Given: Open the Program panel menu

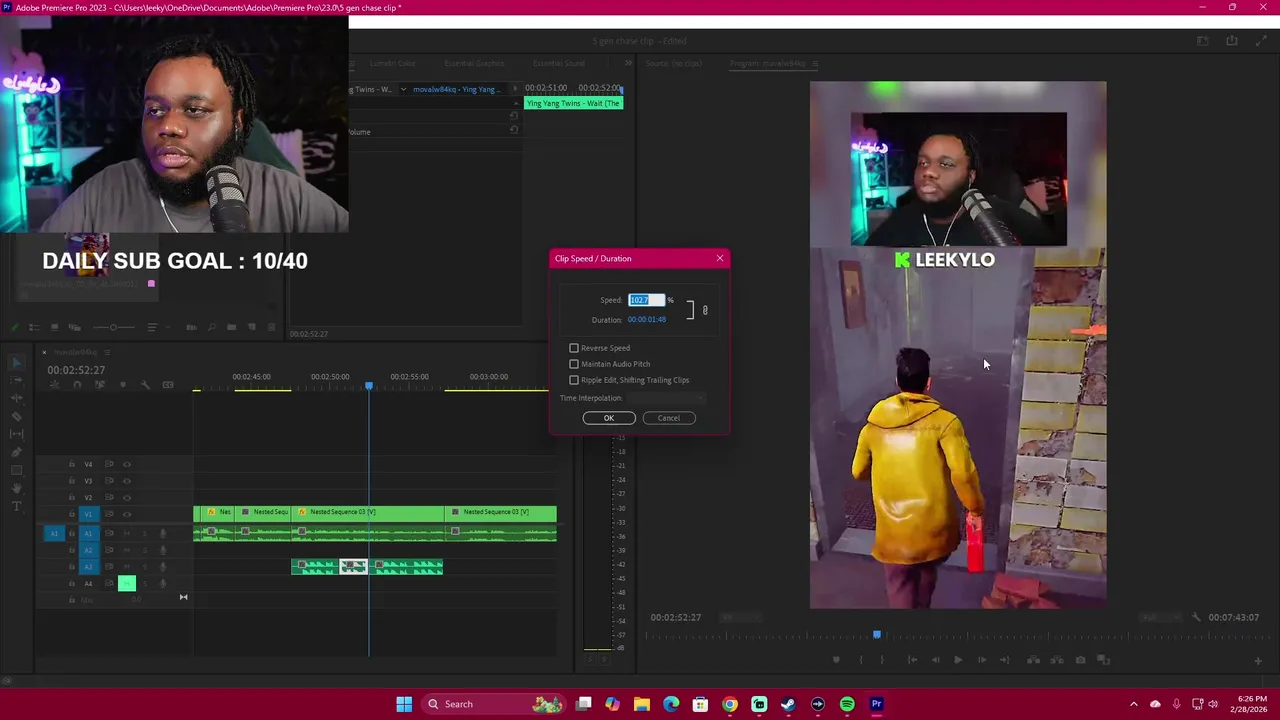Looking at the screenshot, I should click(x=814, y=63).
